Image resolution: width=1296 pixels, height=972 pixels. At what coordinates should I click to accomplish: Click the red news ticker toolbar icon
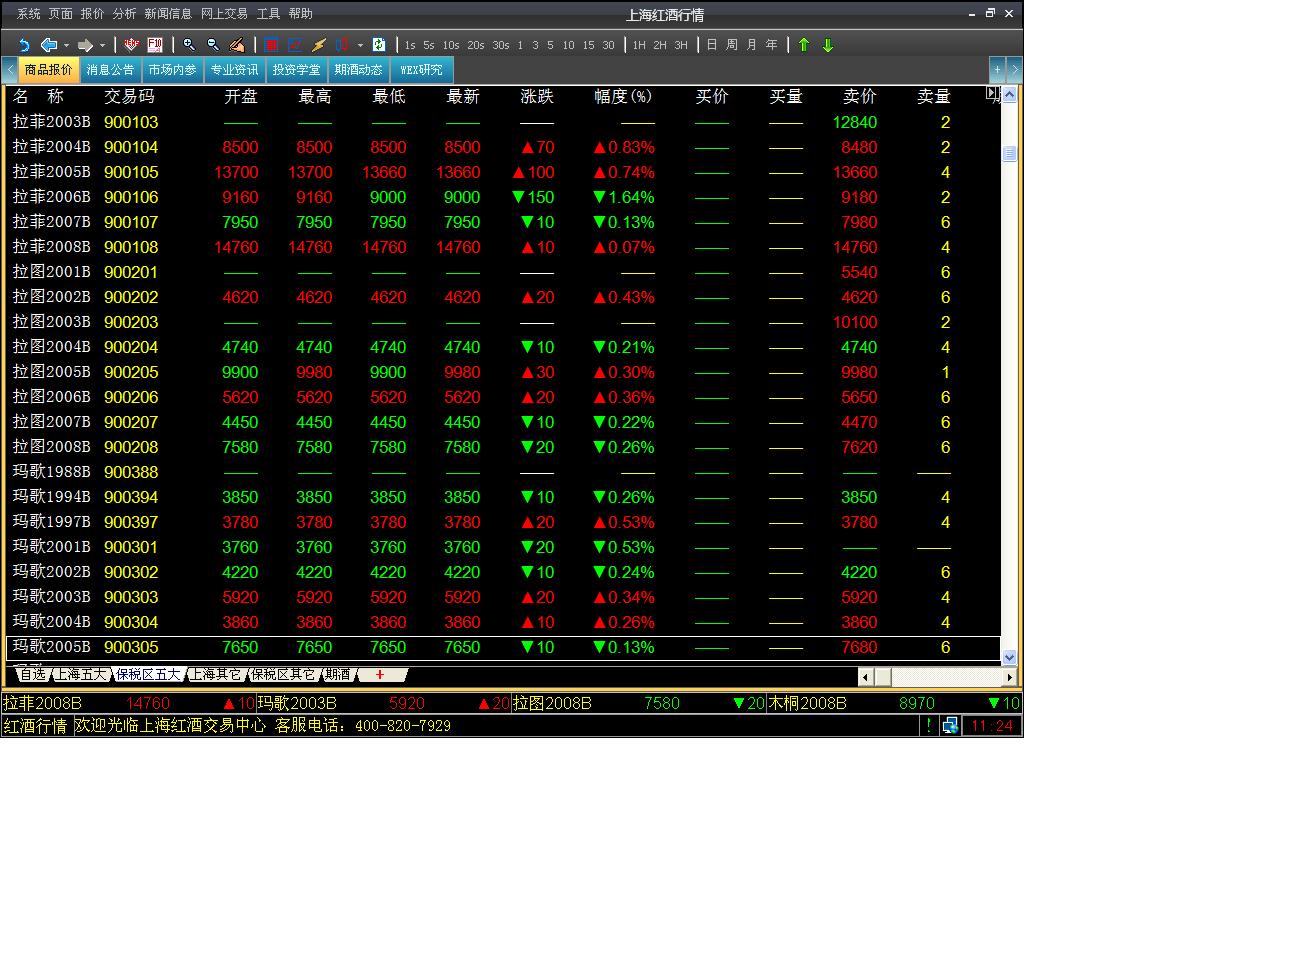pos(131,45)
